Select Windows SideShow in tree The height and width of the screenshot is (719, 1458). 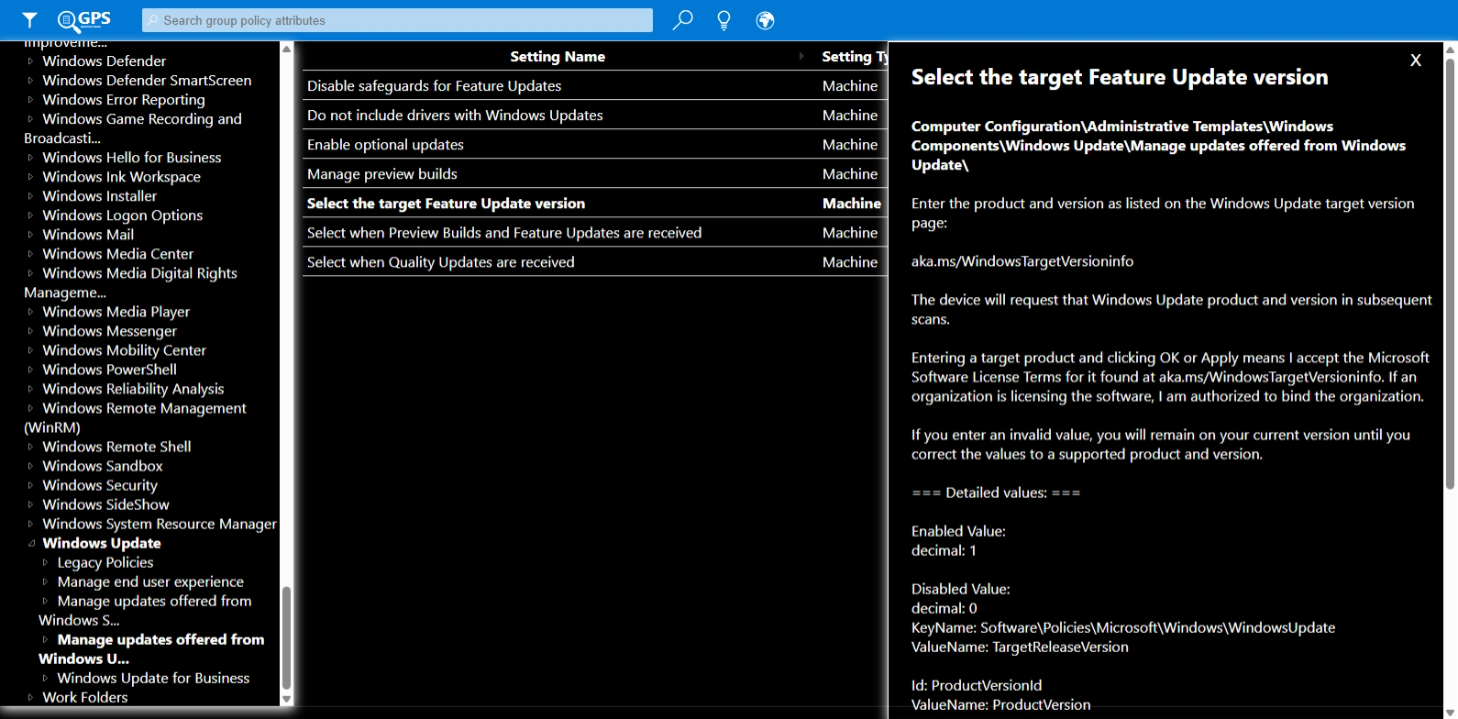tap(106, 505)
